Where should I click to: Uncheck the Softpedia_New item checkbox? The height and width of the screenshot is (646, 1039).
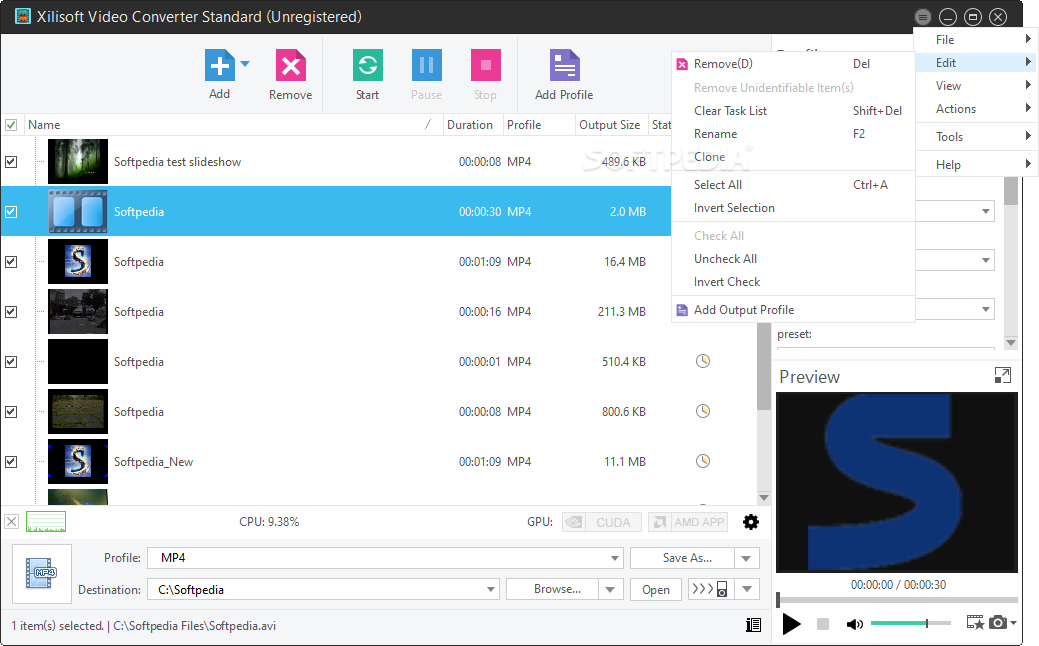point(11,462)
